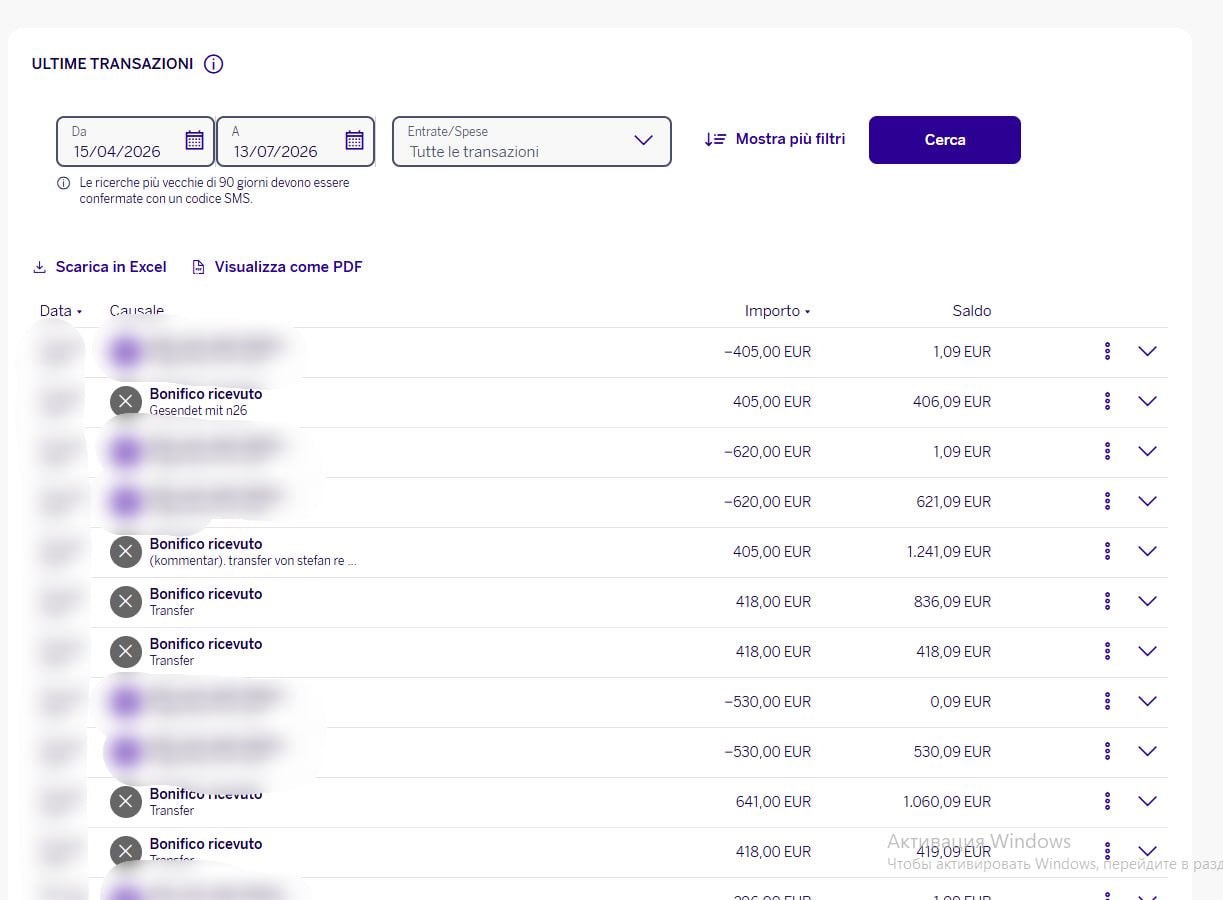
Task: Click the Scarica in Excel link
Action: coord(111,267)
